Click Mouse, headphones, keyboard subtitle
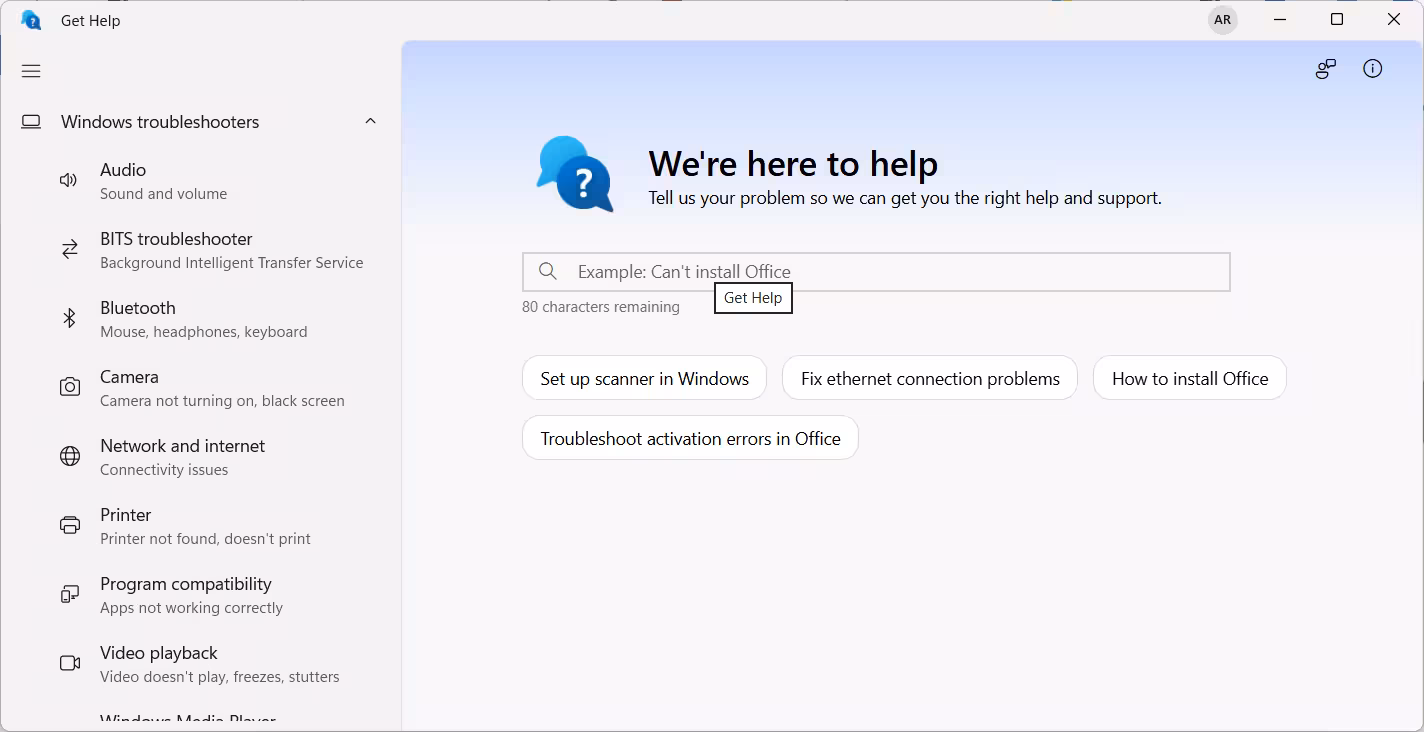This screenshot has height=732, width=1424. click(x=203, y=332)
